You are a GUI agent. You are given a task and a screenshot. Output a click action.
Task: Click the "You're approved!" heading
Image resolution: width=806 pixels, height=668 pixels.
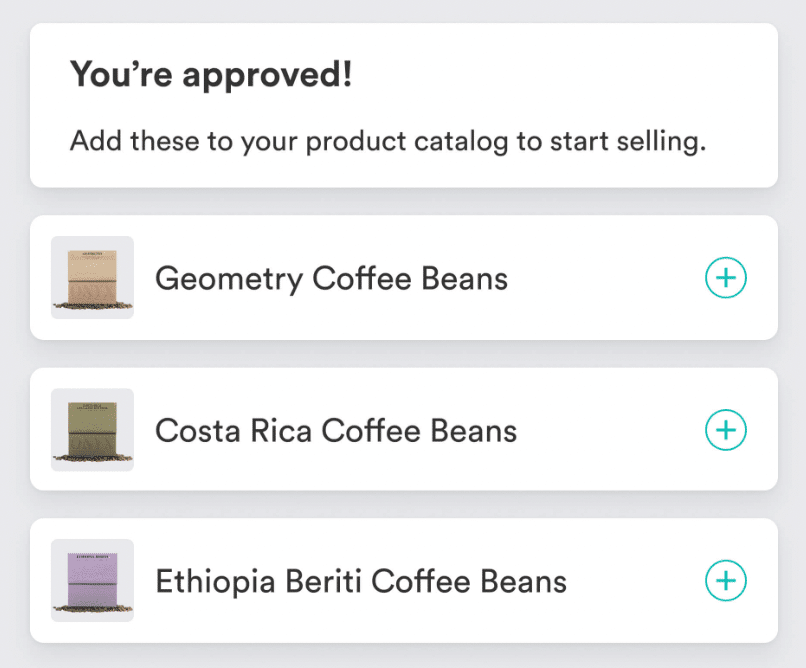pos(211,75)
